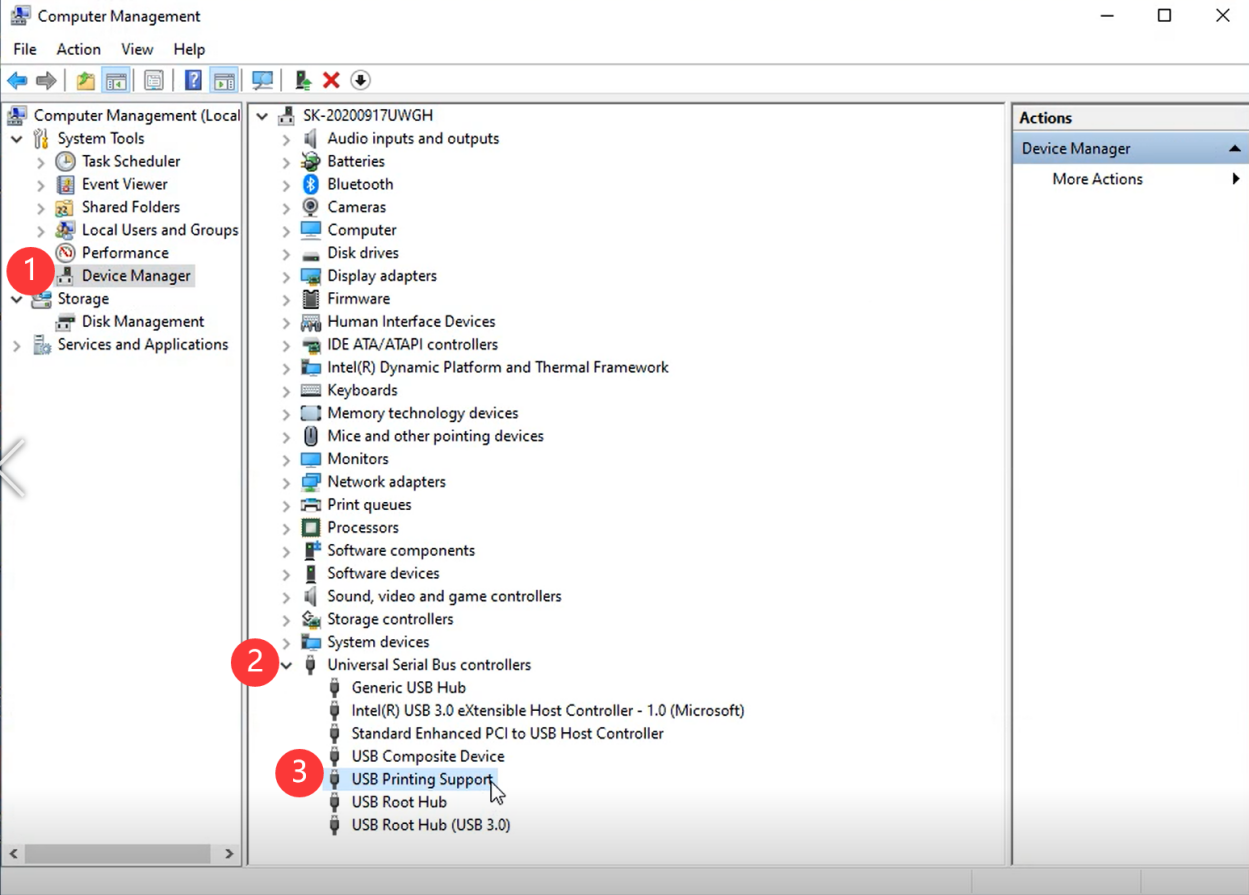Collapse the Storage node

[x=17, y=299]
